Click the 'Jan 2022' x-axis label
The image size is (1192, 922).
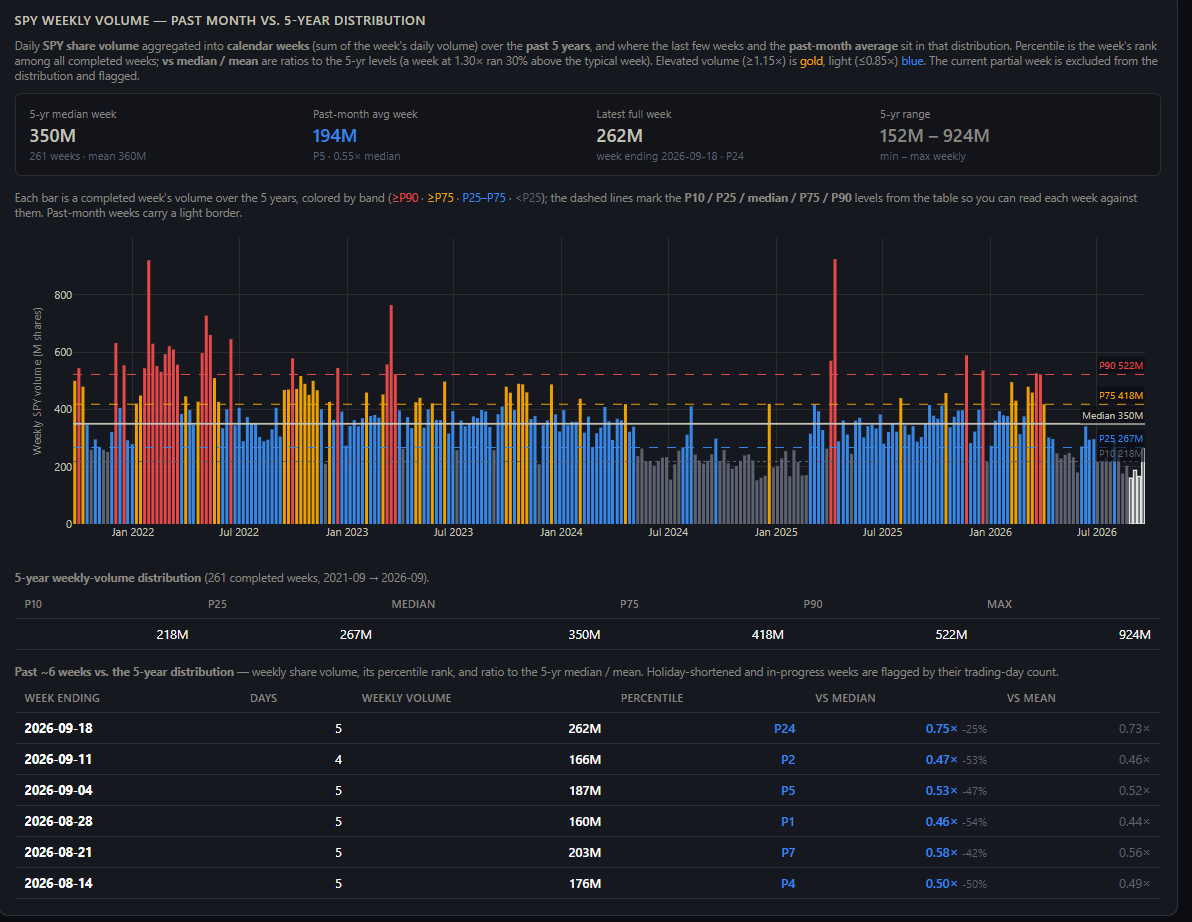(x=132, y=532)
